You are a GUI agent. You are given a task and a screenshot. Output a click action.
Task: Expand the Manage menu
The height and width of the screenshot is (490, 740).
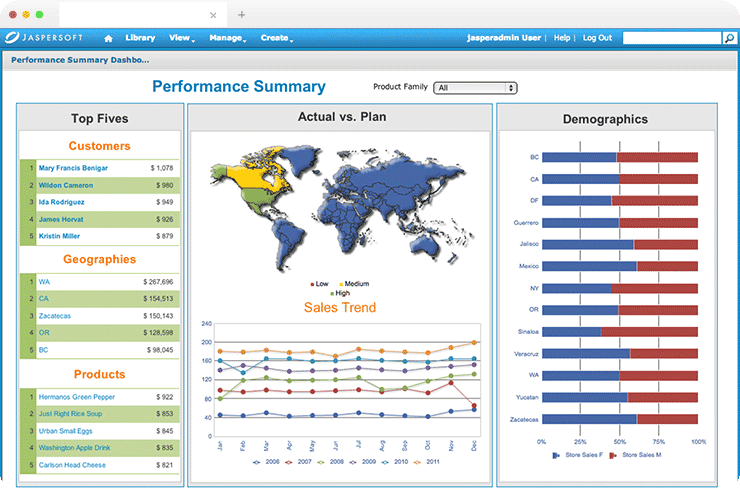pyautogui.click(x=227, y=38)
